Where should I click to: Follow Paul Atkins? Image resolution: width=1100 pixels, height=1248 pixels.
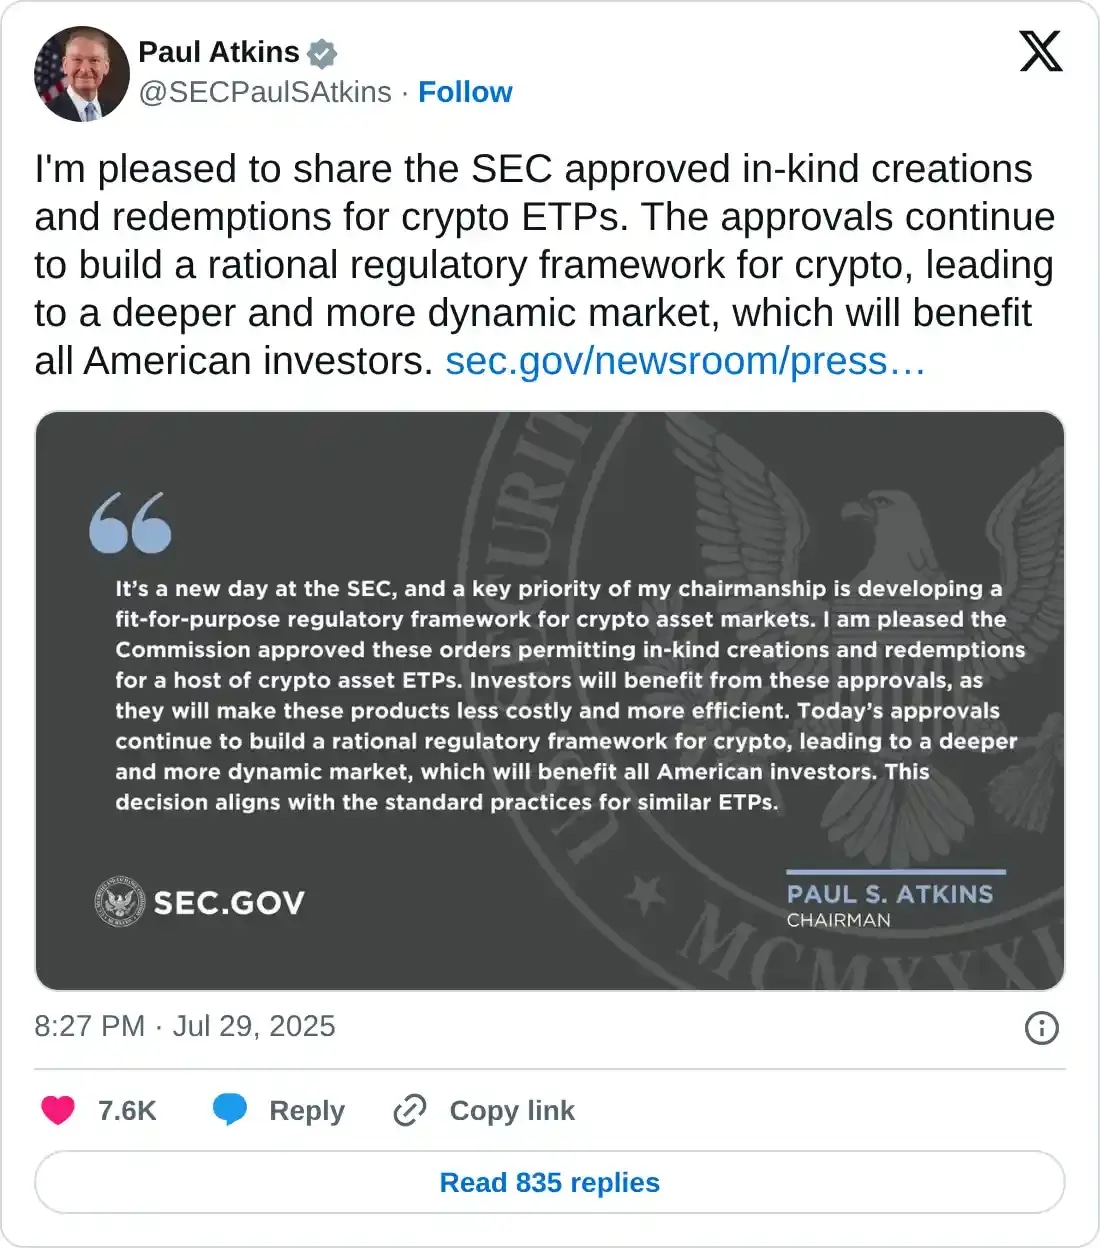coord(465,92)
